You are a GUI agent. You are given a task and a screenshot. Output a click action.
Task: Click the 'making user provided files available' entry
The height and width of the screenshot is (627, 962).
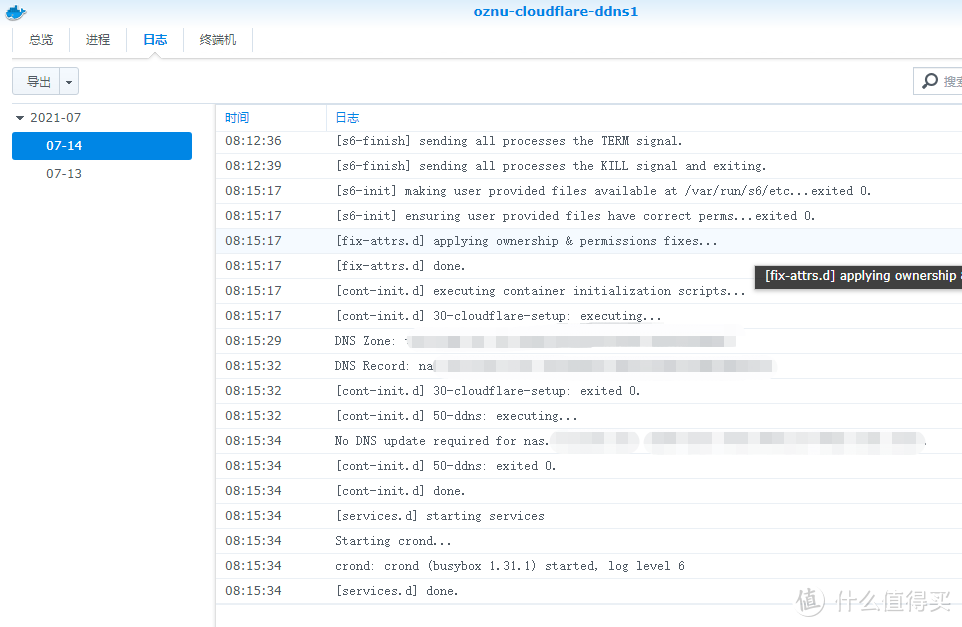pos(589,191)
